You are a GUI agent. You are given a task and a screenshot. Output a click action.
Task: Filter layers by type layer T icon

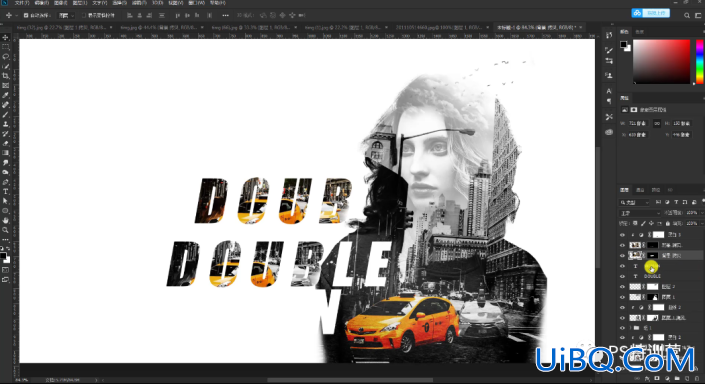pos(676,202)
